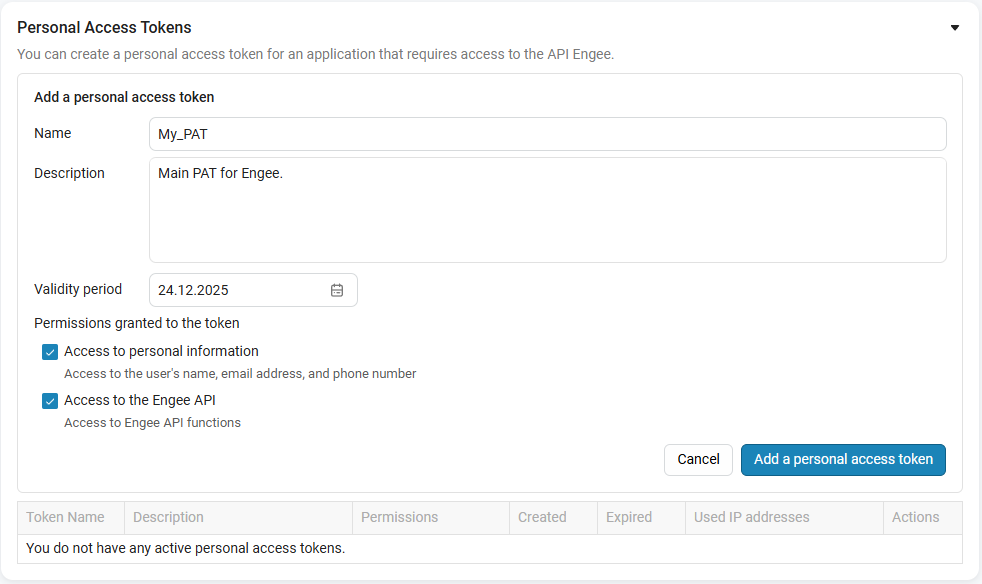Click the Access to the Engee API label

pos(140,401)
